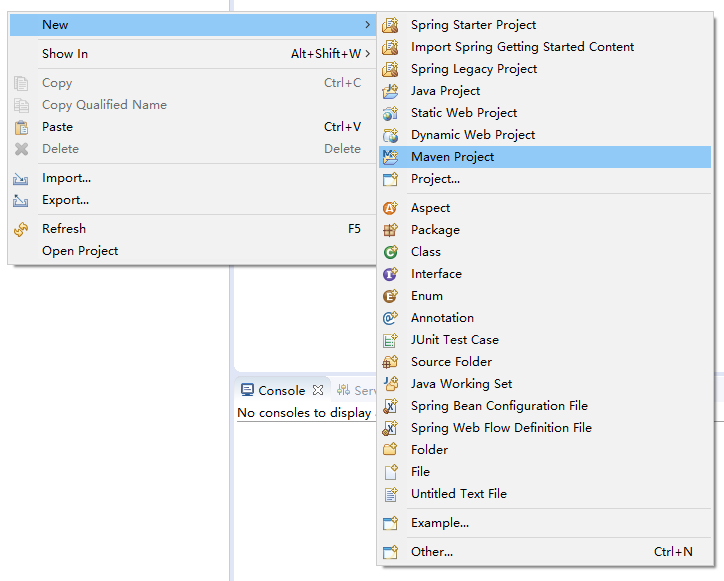Click the Static Web Project globe icon
This screenshot has width=724, height=581.
pyautogui.click(x=390, y=113)
